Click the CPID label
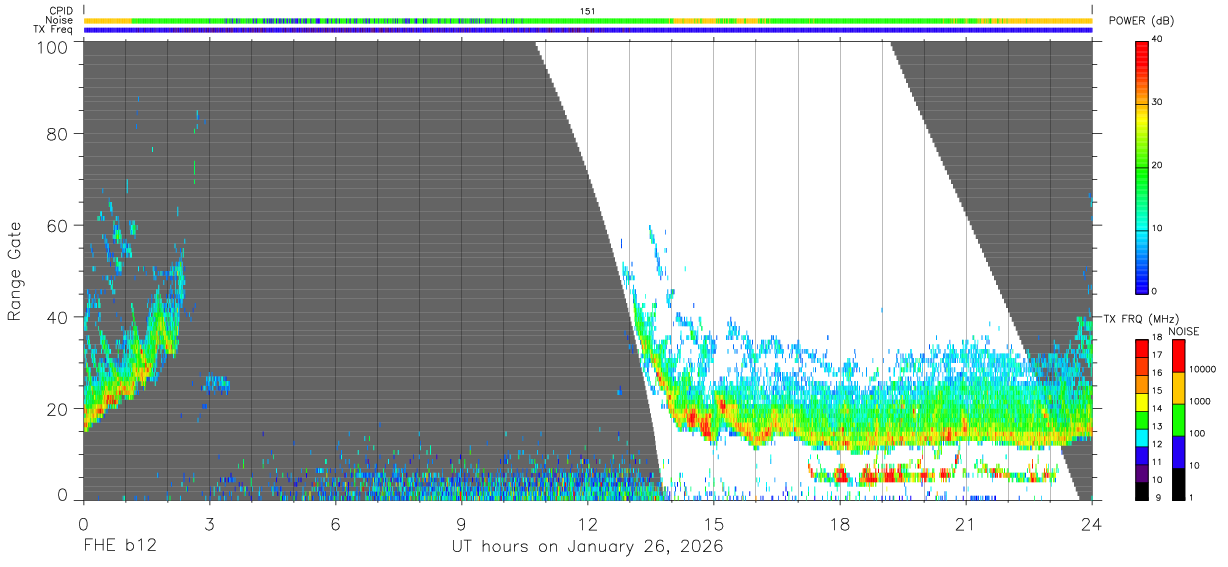 pyautogui.click(x=61, y=11)
